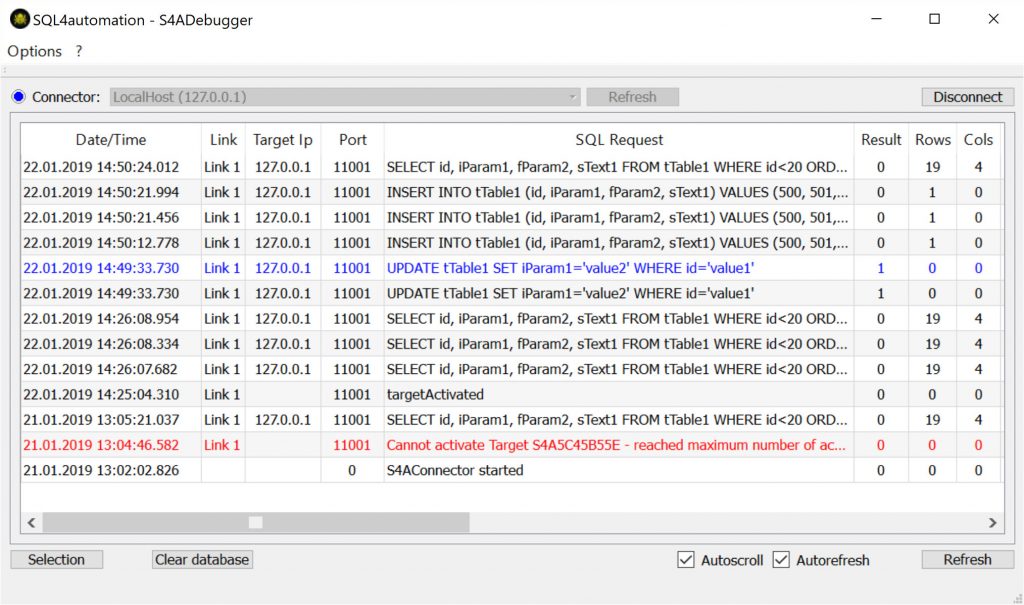This screenshot has height=605, width=1024.
Task: Uncheck the Autorefresh checkbox
Action: pyautogui.click(x=781, y=559)
